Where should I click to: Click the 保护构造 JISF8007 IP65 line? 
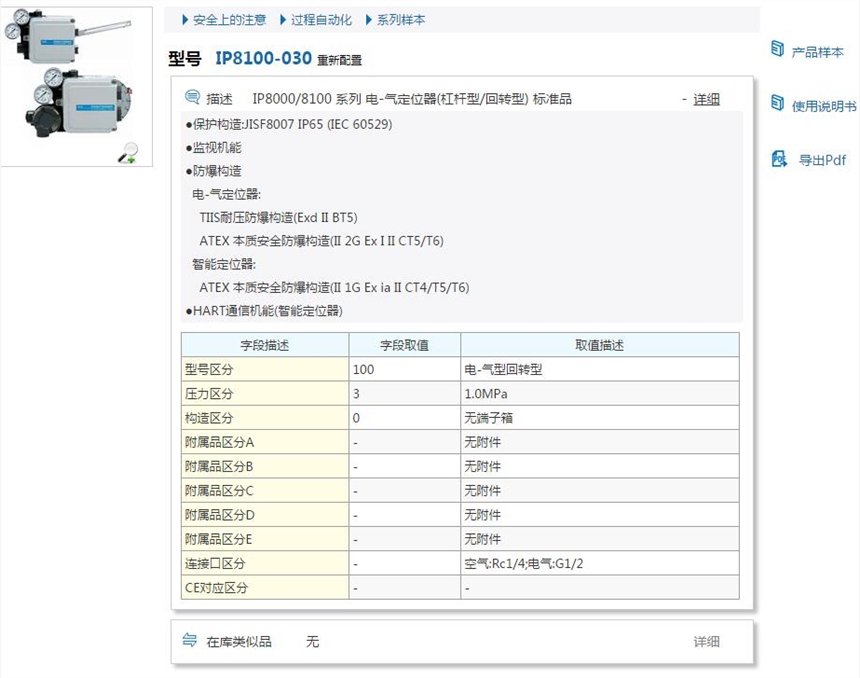click(289, 125)
